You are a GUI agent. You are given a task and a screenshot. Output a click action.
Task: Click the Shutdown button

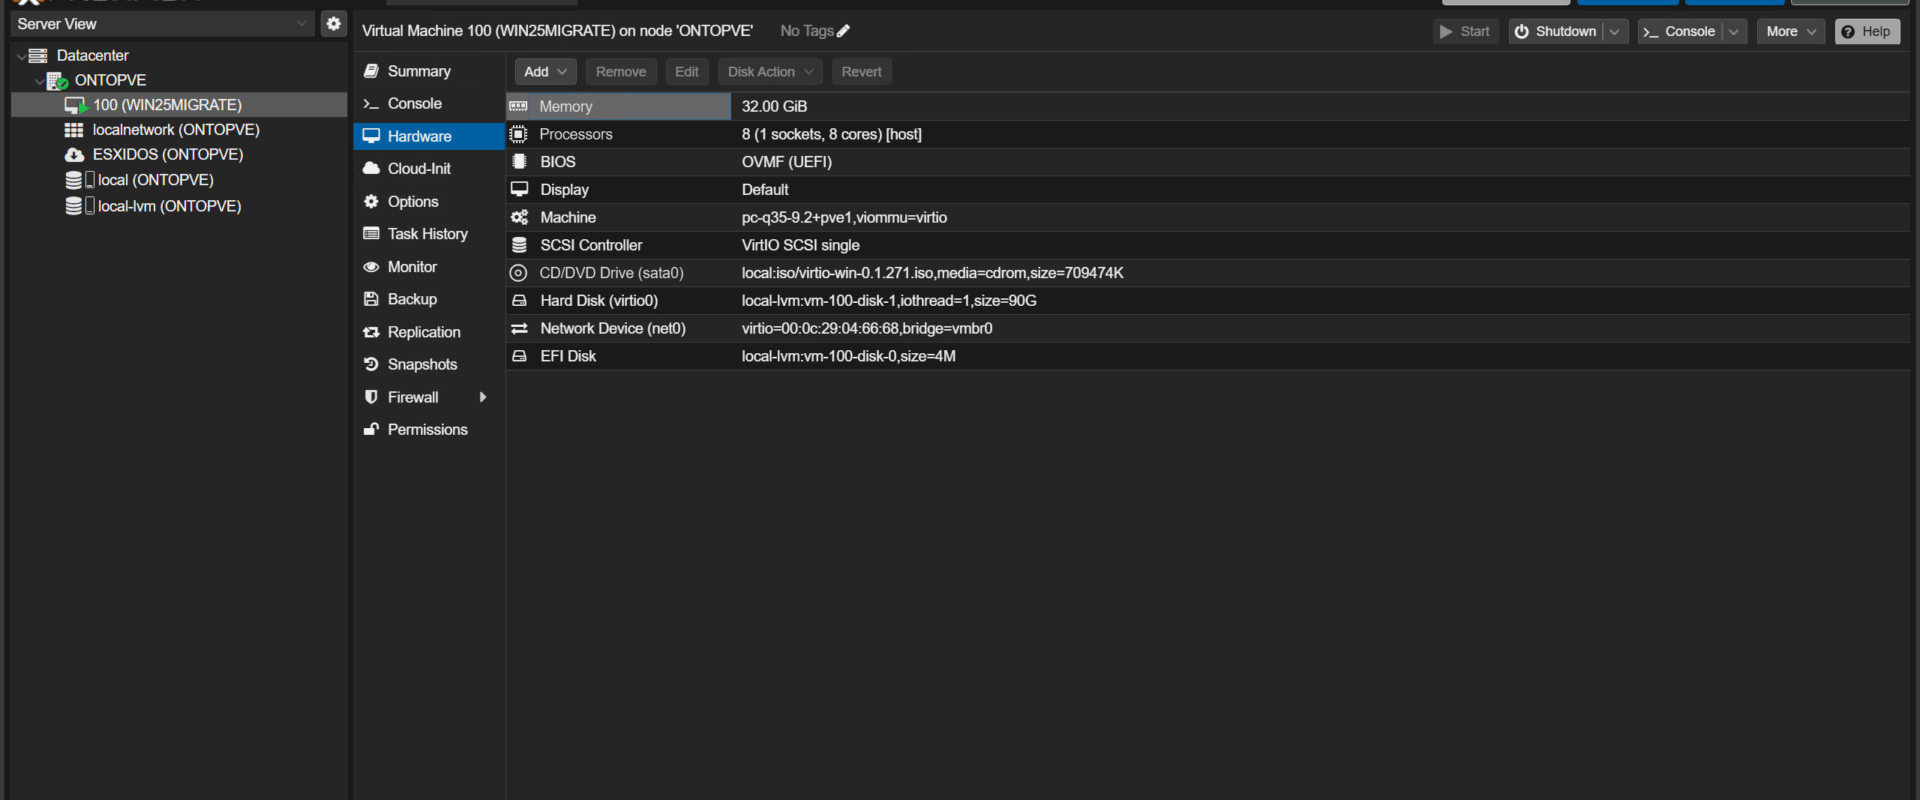click(1556, 32)
